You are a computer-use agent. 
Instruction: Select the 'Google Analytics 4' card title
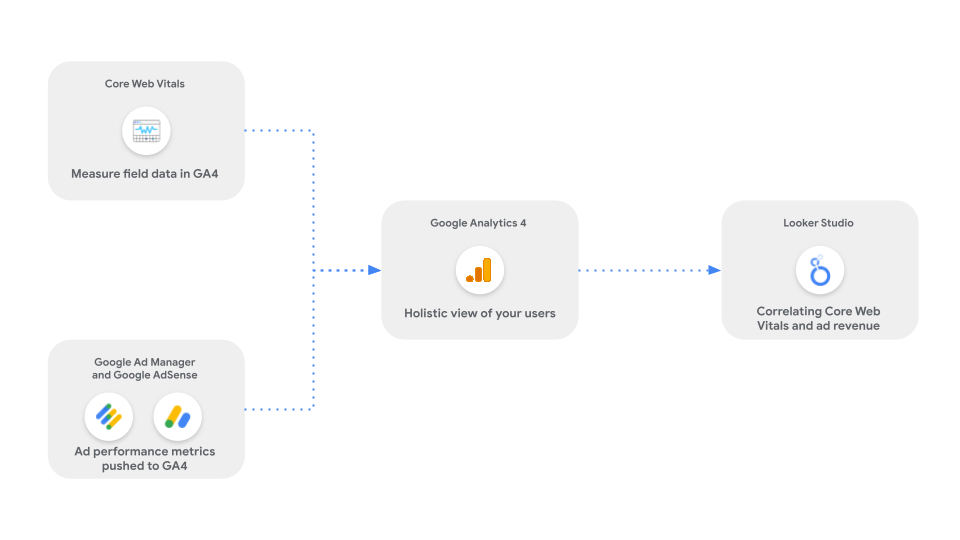point(478,223)
